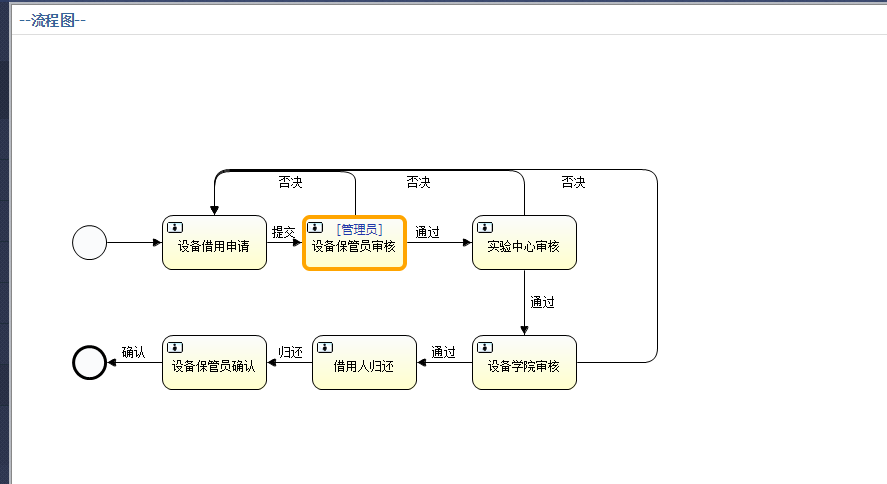
Task: Click the 归还 transition label
Action: click(x=290, y=352)
